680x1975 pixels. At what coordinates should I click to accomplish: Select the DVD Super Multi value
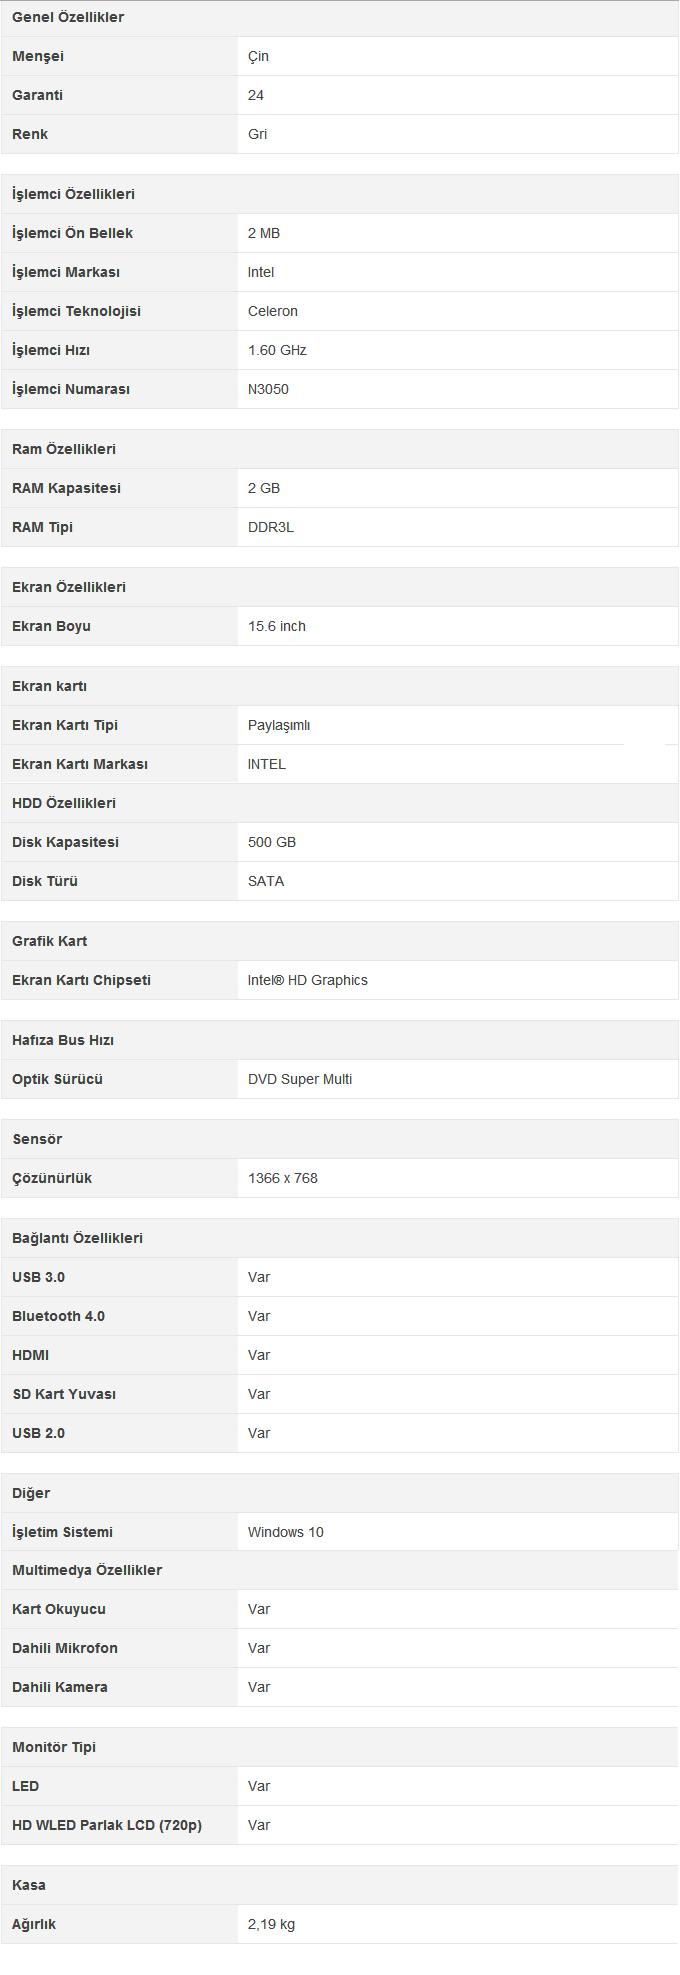tap(300, 1079)
